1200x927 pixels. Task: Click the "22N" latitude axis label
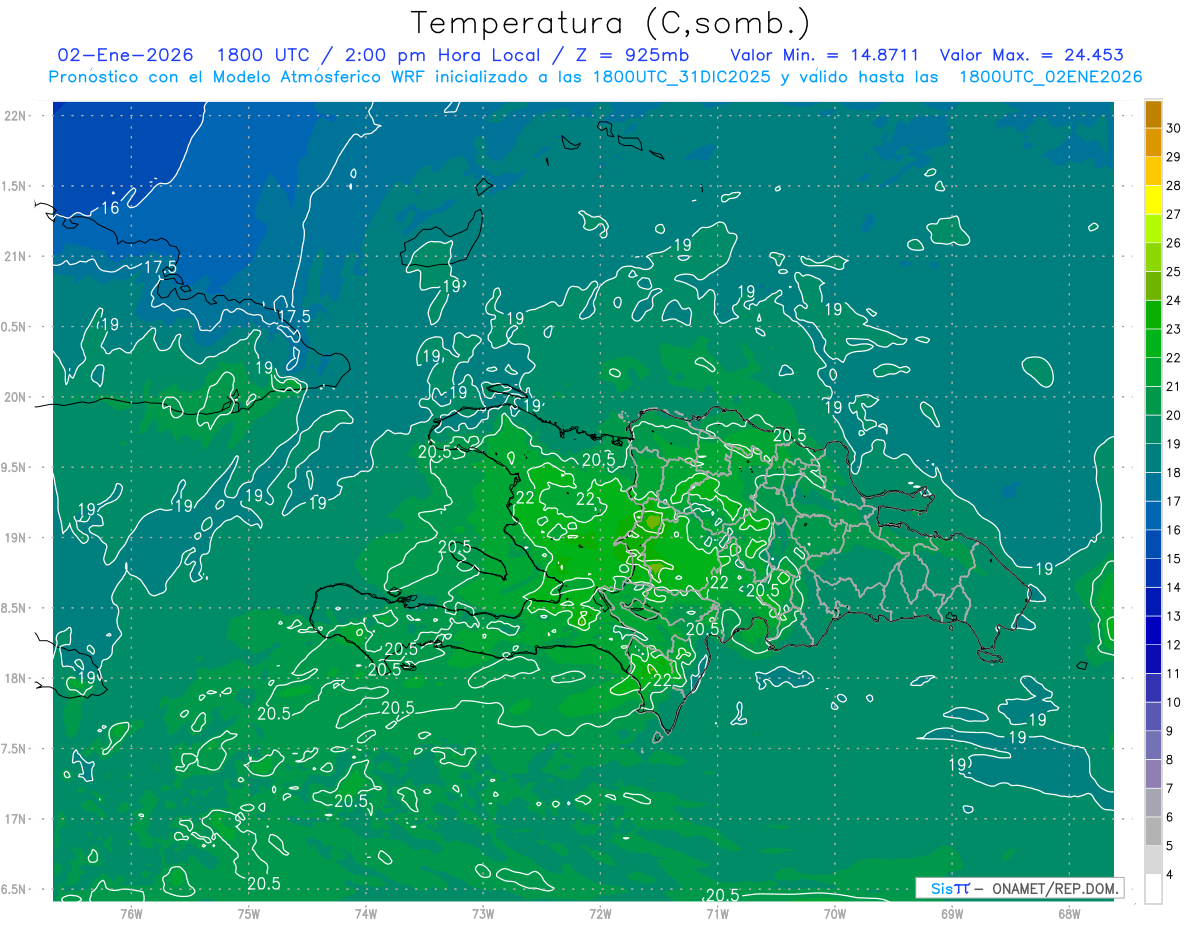(15, 116)
